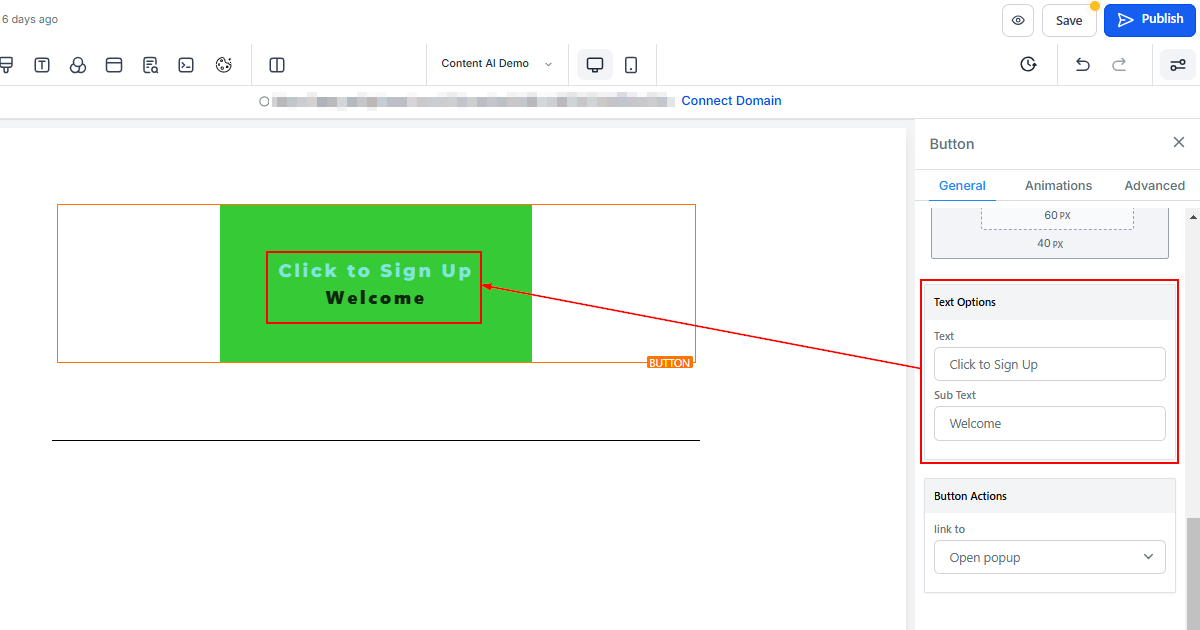
Task: Toggle the preview eye button
Action: coord(1018,20)
